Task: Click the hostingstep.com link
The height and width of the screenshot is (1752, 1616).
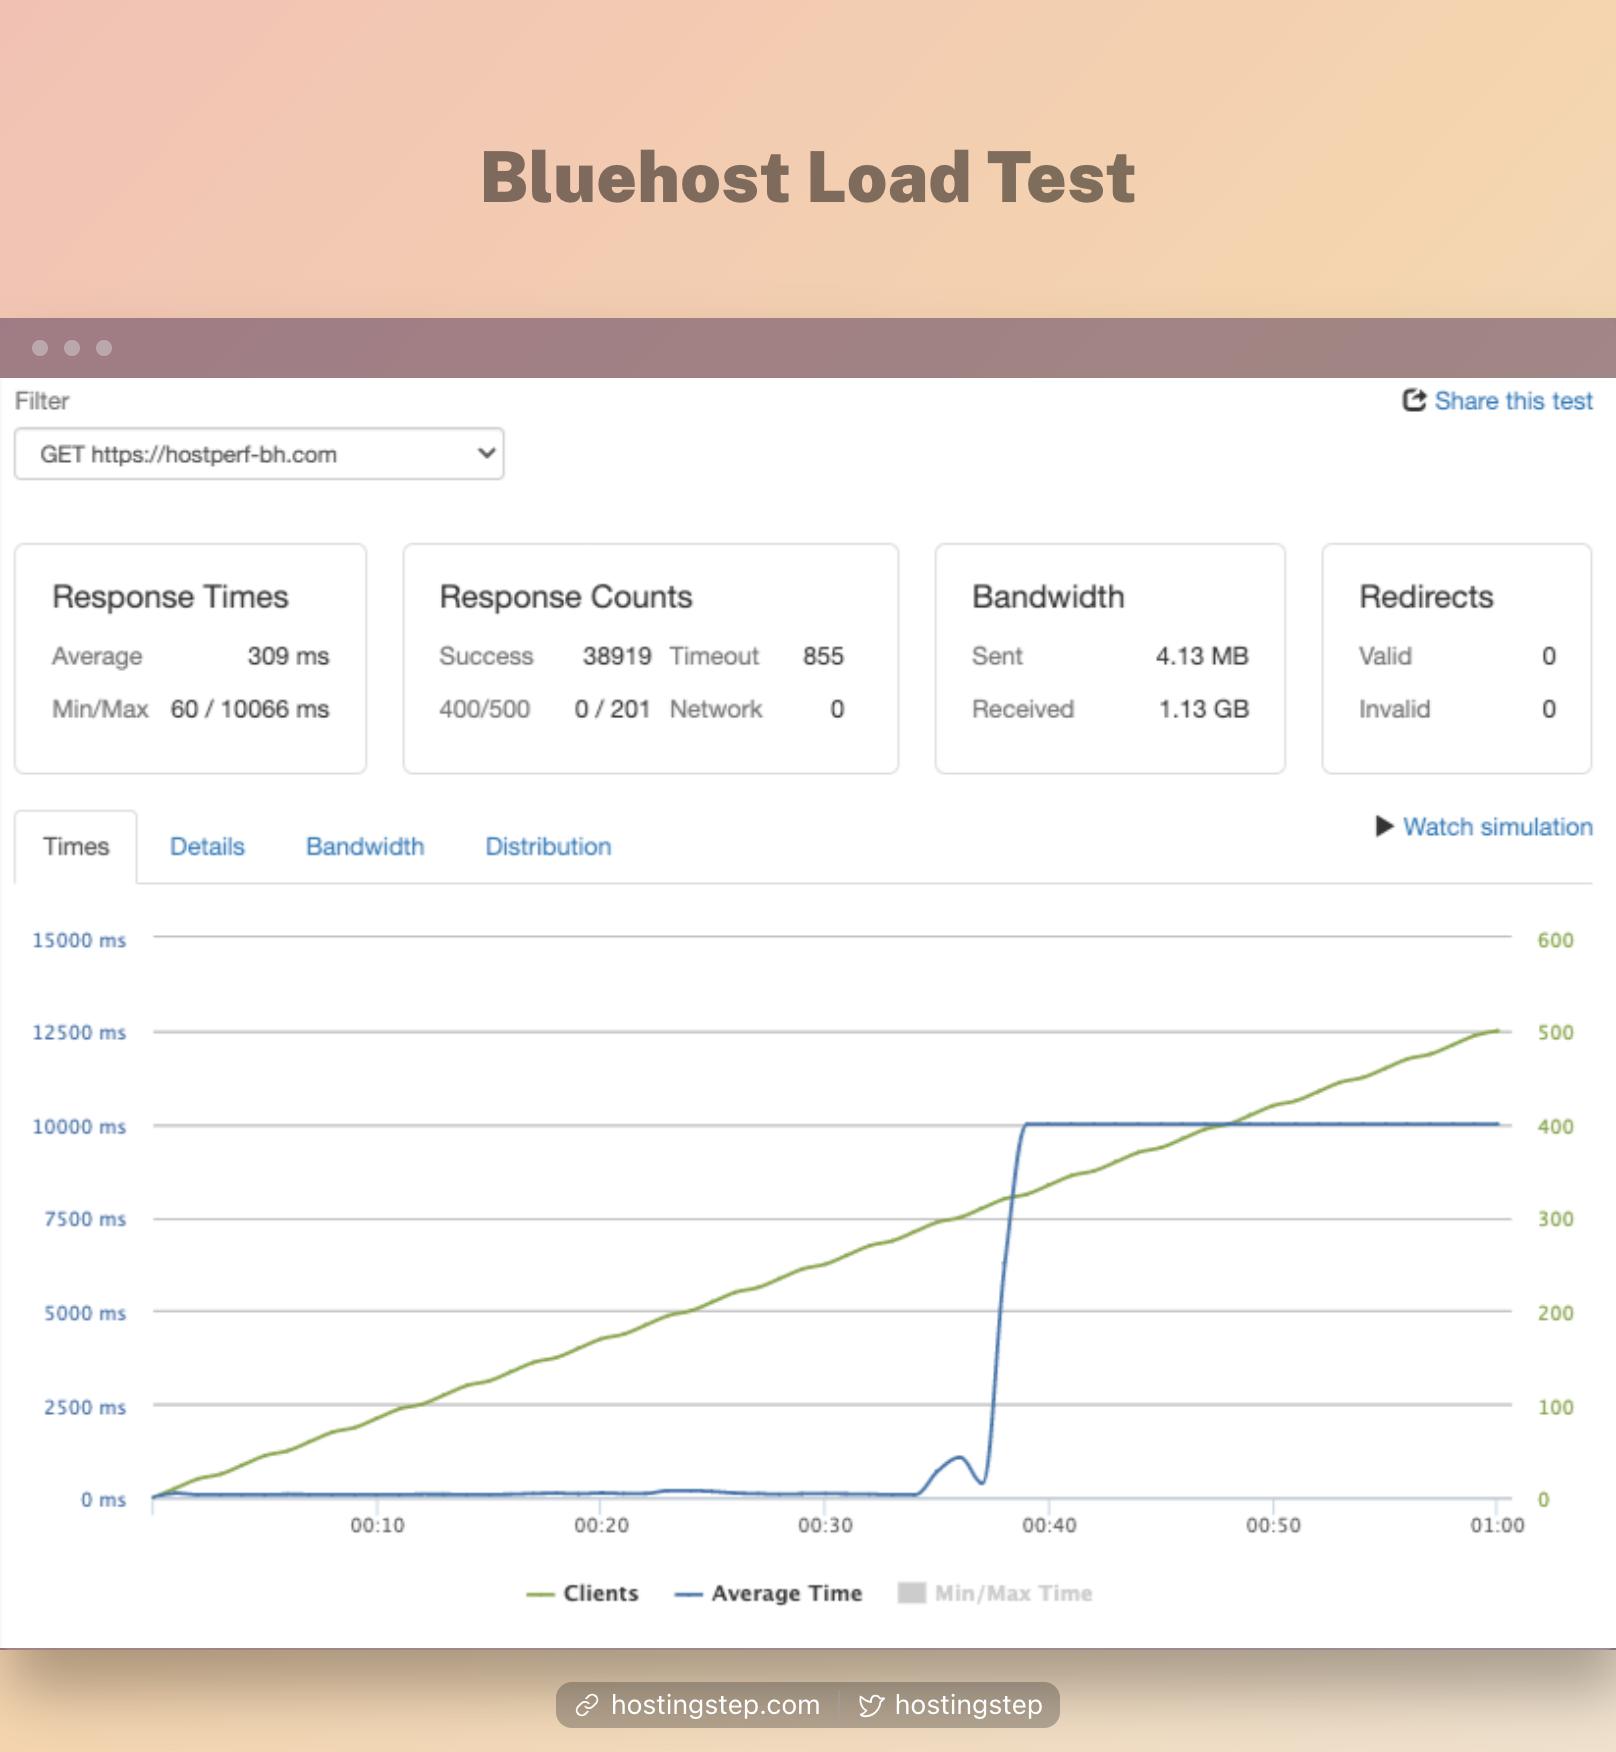Action: 715,1705
